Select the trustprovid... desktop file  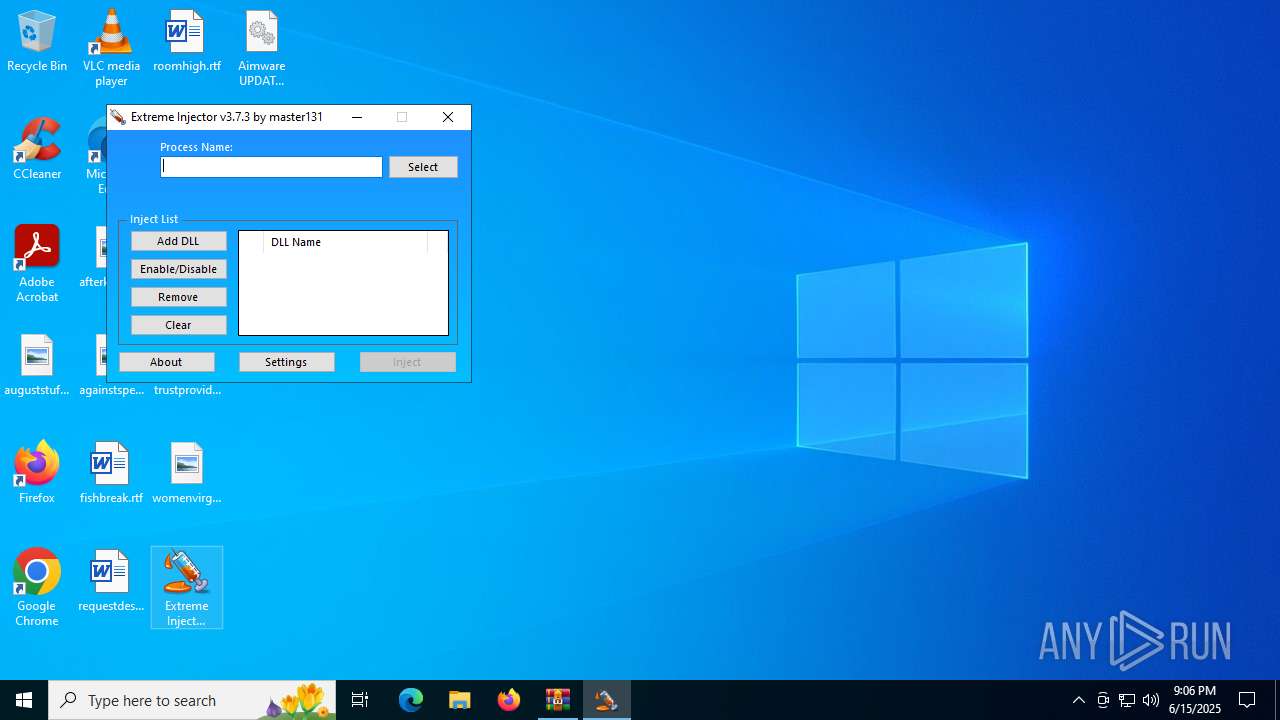187,390
